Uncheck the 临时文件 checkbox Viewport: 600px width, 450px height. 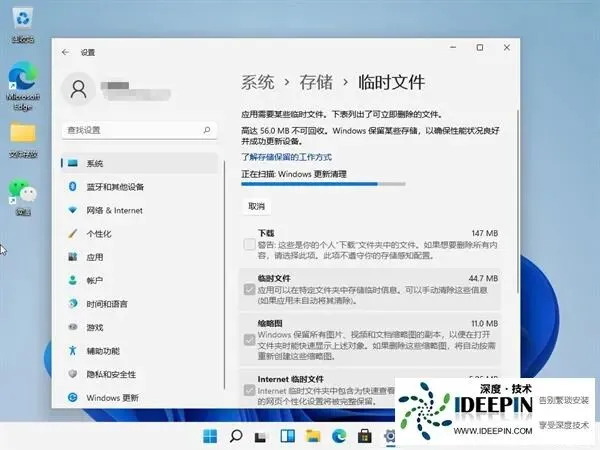pos(249,289)
